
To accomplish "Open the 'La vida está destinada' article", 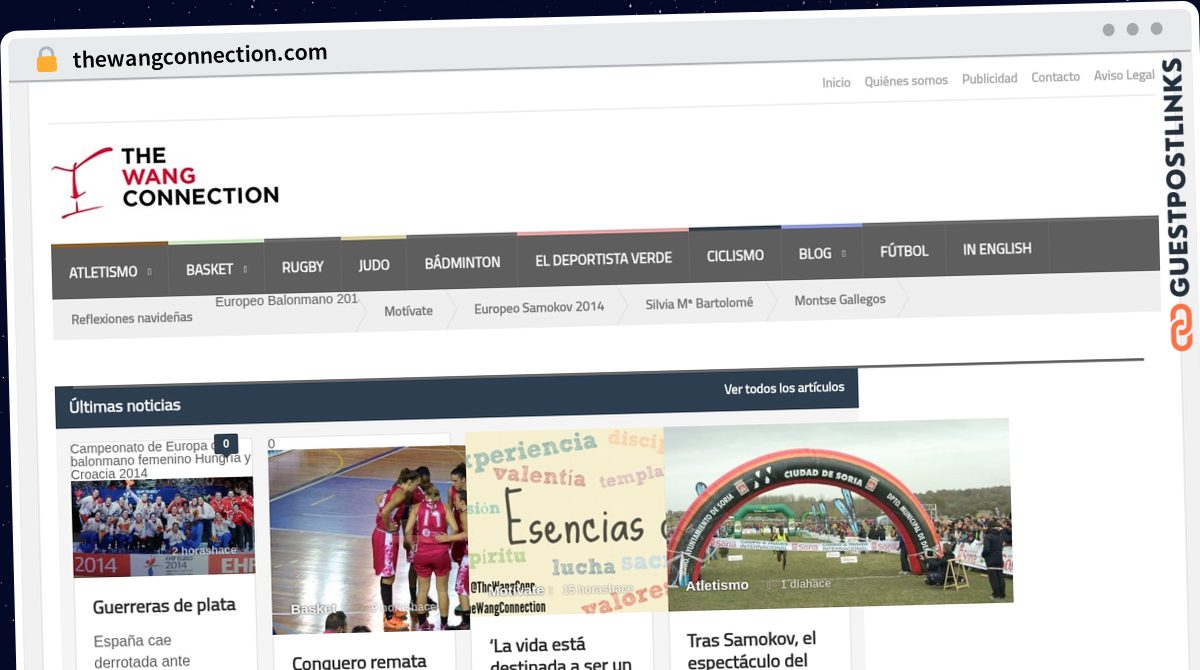I will (x=561, y=654).
